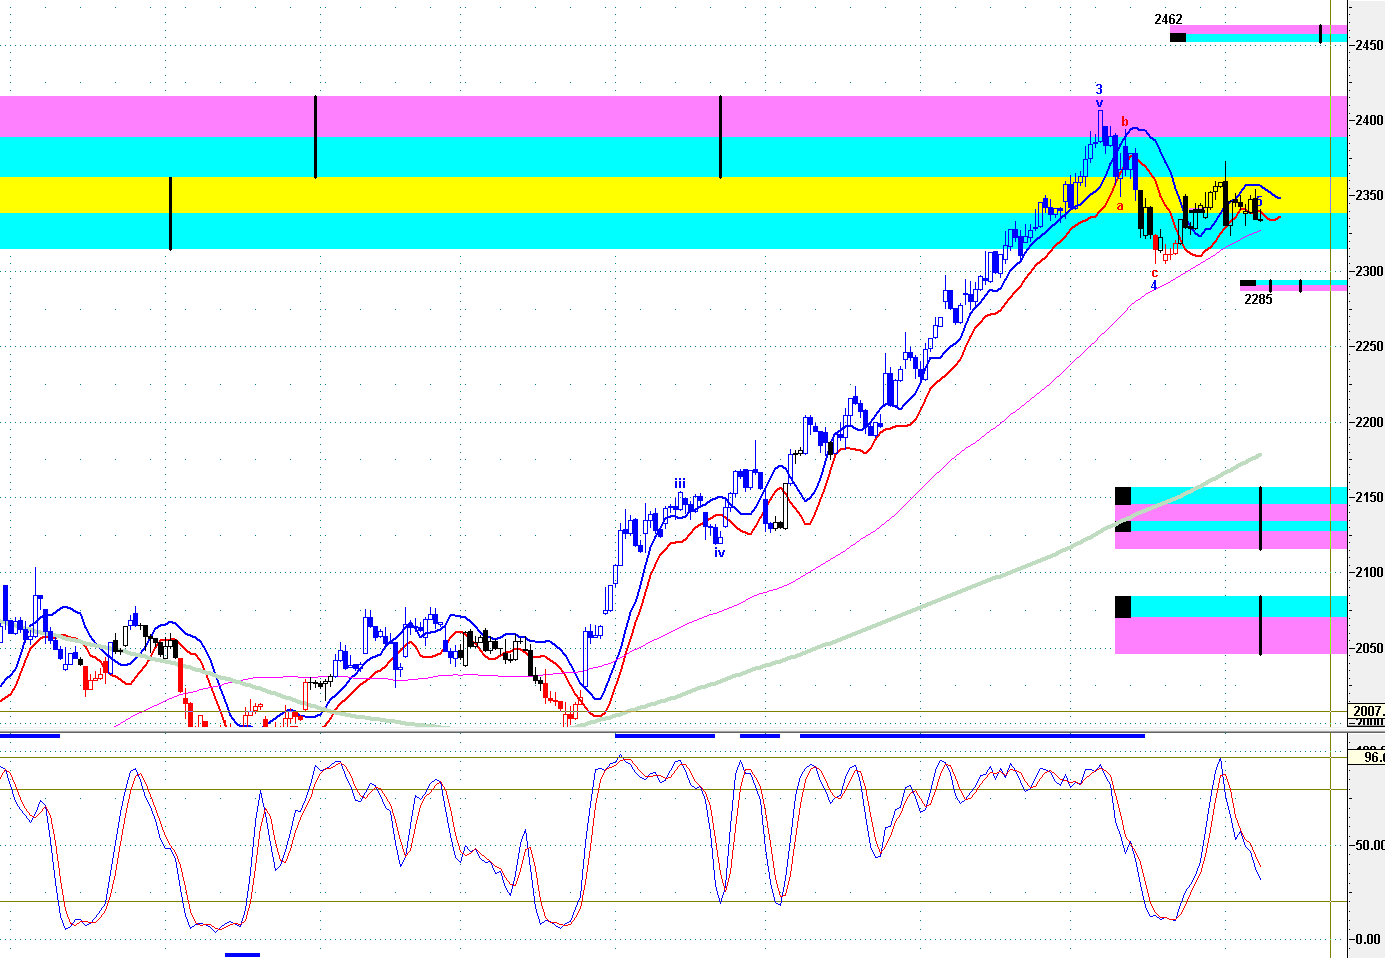1385x958 pixels.
Task: Select black square marker near 2075 zone
Action: [1123, 606]
